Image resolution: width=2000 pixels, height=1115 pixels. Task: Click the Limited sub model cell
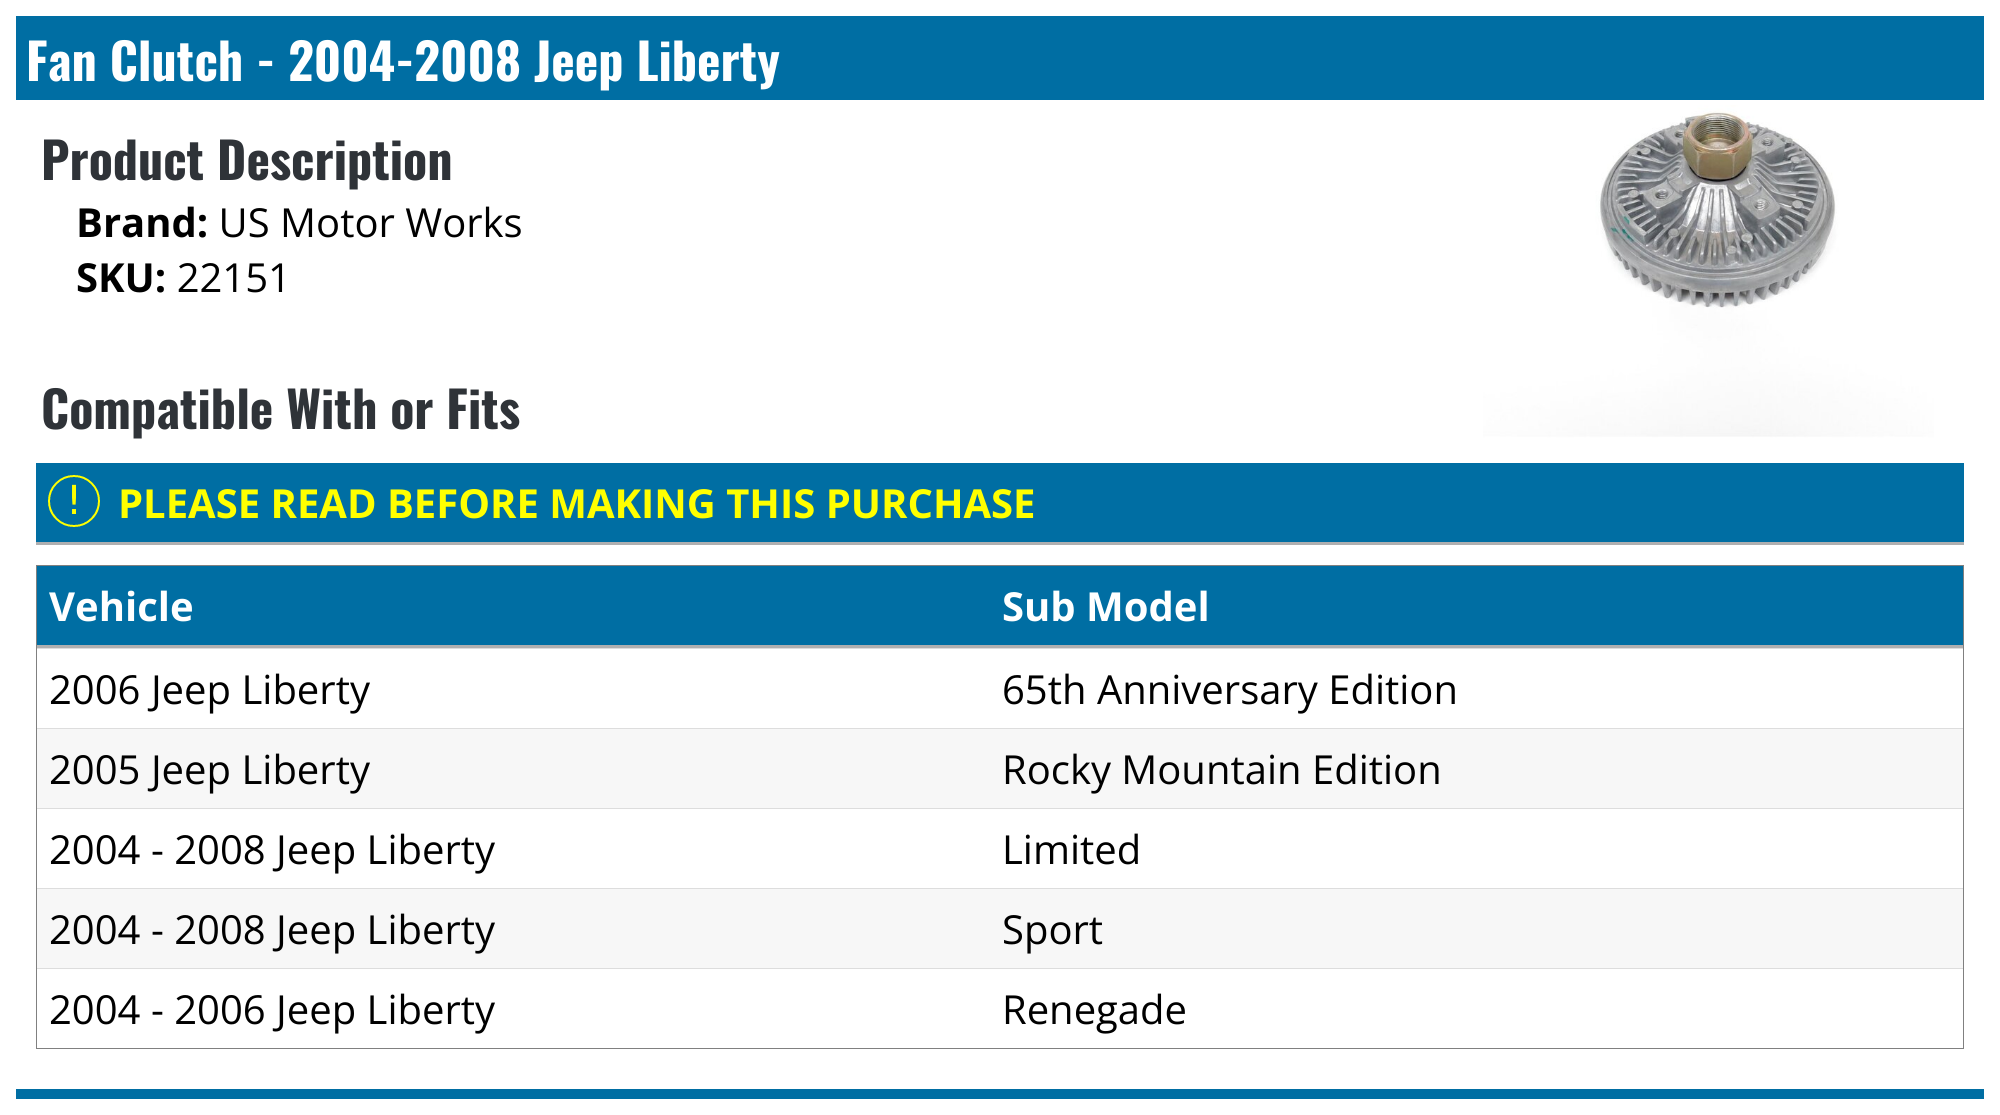pyautogui.click(x=1071, y=850)
